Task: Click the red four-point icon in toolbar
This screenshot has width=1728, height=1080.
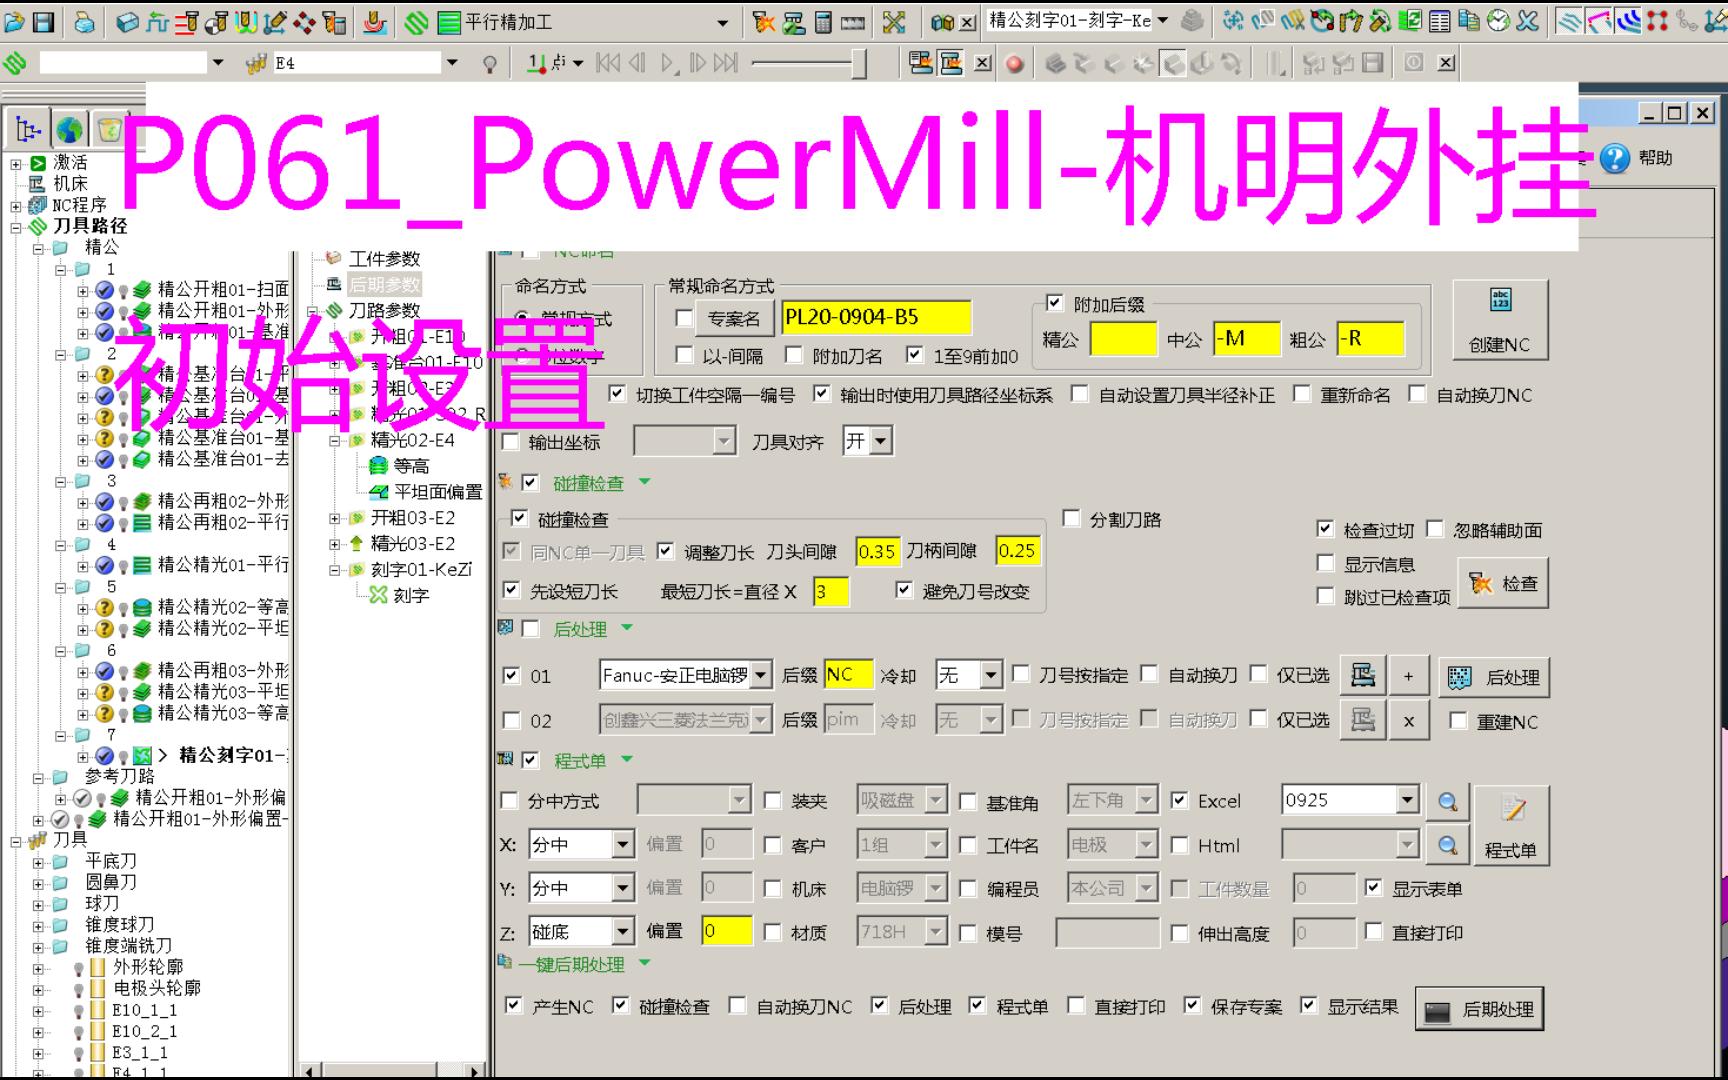Action: point(1657,21)
